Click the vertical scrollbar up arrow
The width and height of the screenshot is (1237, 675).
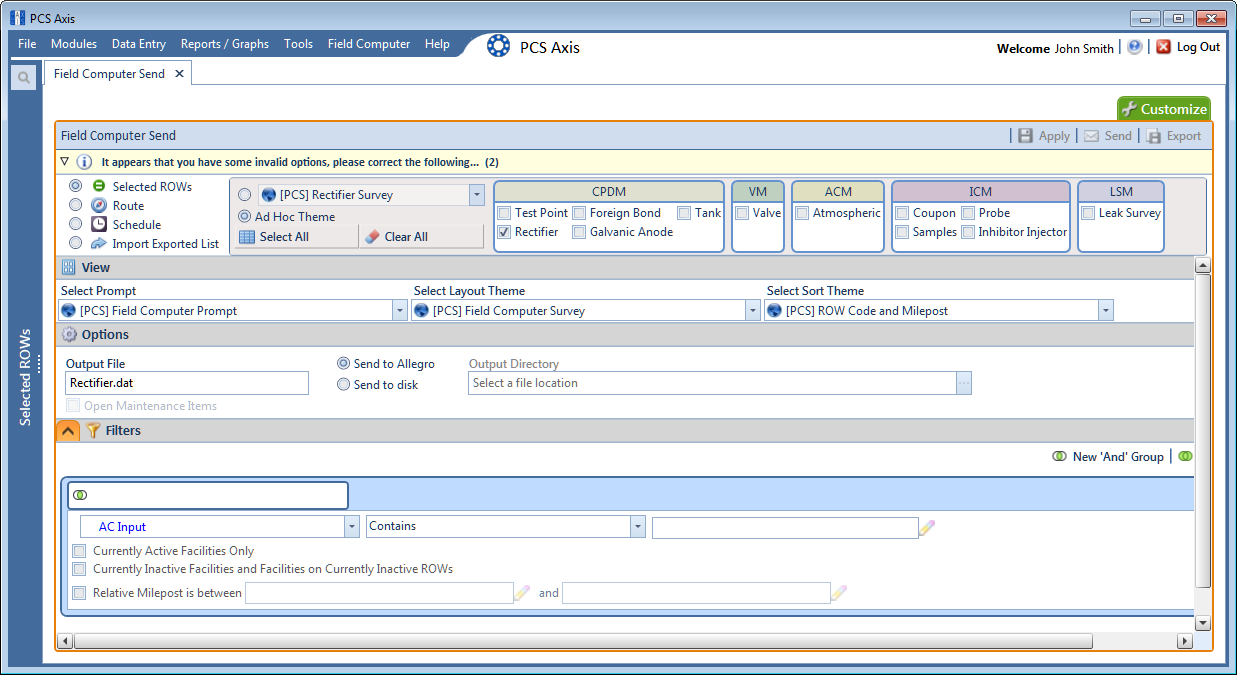coord(1203,265)
